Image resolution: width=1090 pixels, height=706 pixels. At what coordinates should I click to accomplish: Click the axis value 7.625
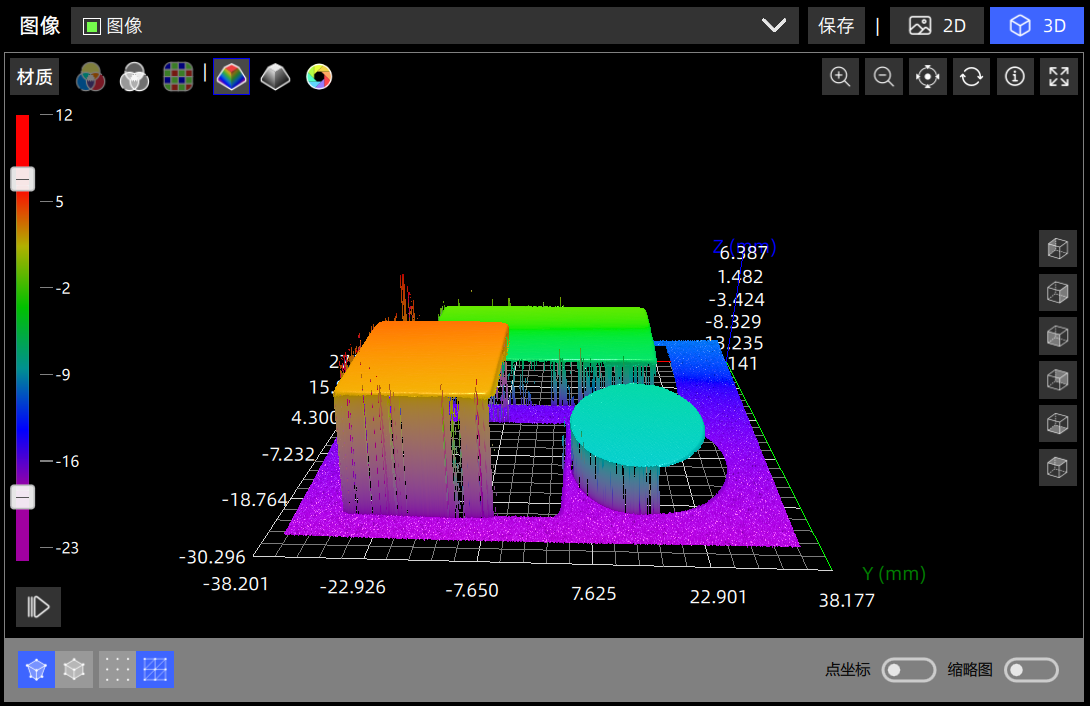594,594
